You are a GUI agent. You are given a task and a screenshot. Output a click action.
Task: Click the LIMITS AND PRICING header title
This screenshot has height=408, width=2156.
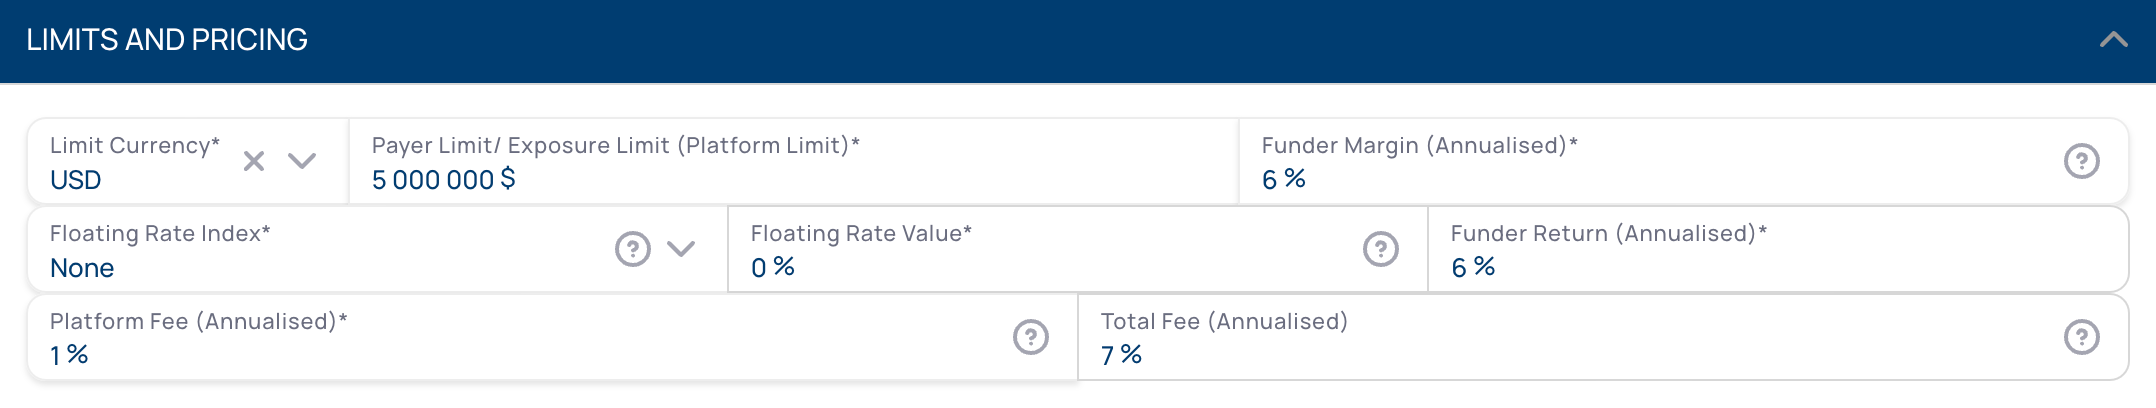point(167,40)
